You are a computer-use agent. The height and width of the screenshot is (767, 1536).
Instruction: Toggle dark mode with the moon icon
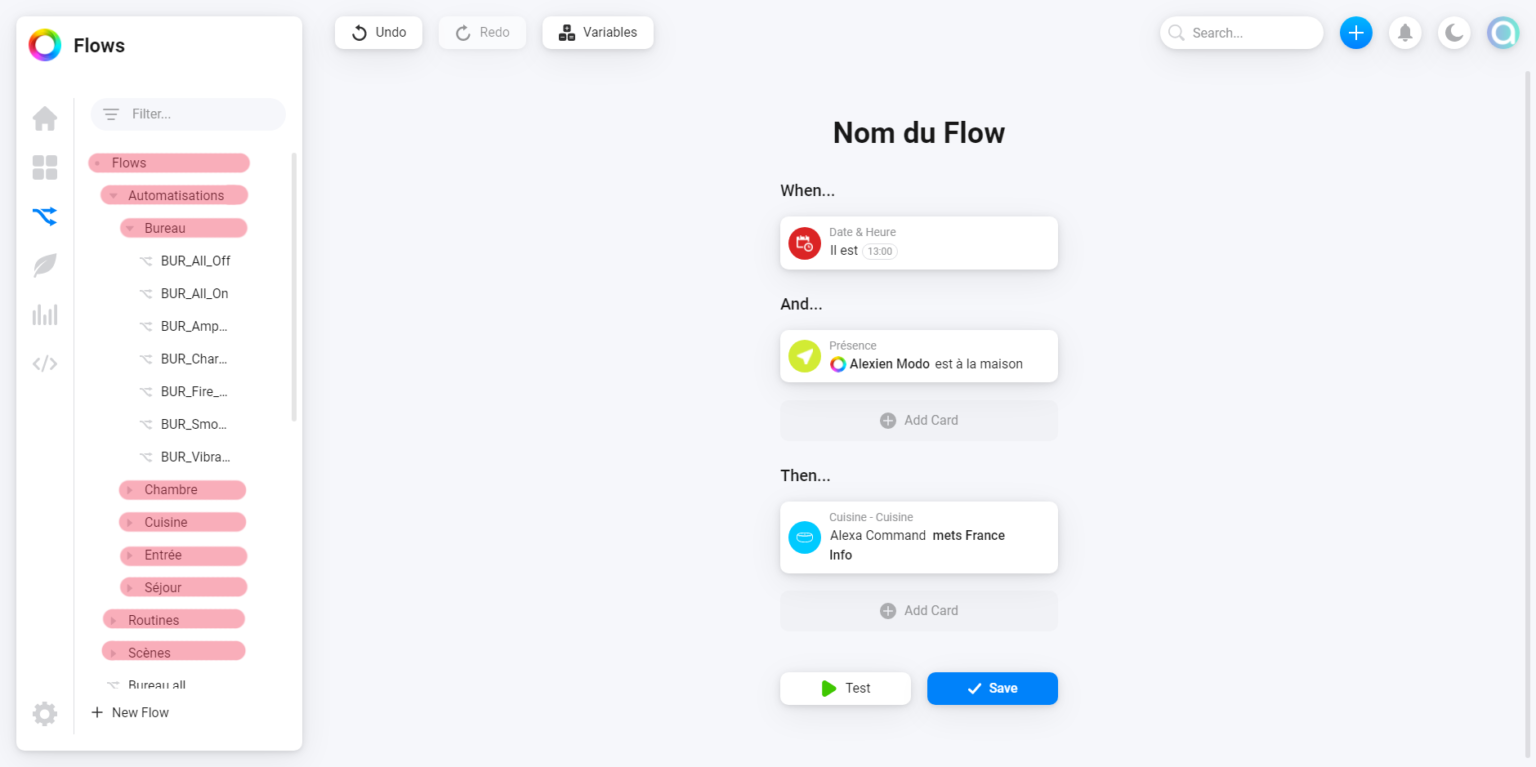pos(1453,32)
